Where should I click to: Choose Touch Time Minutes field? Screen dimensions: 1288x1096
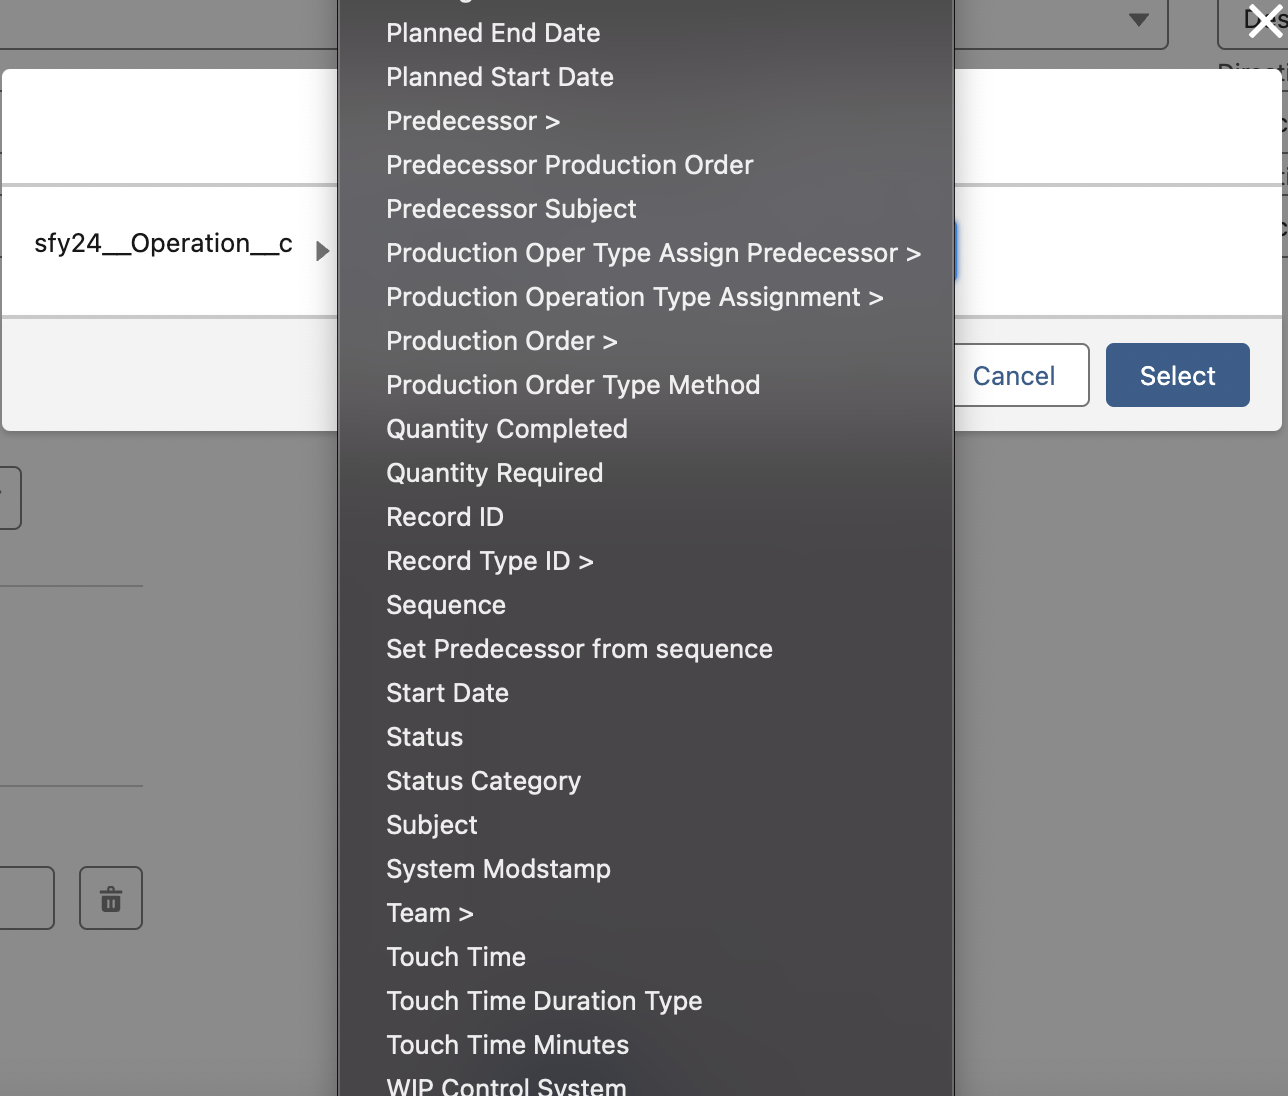507,1045
